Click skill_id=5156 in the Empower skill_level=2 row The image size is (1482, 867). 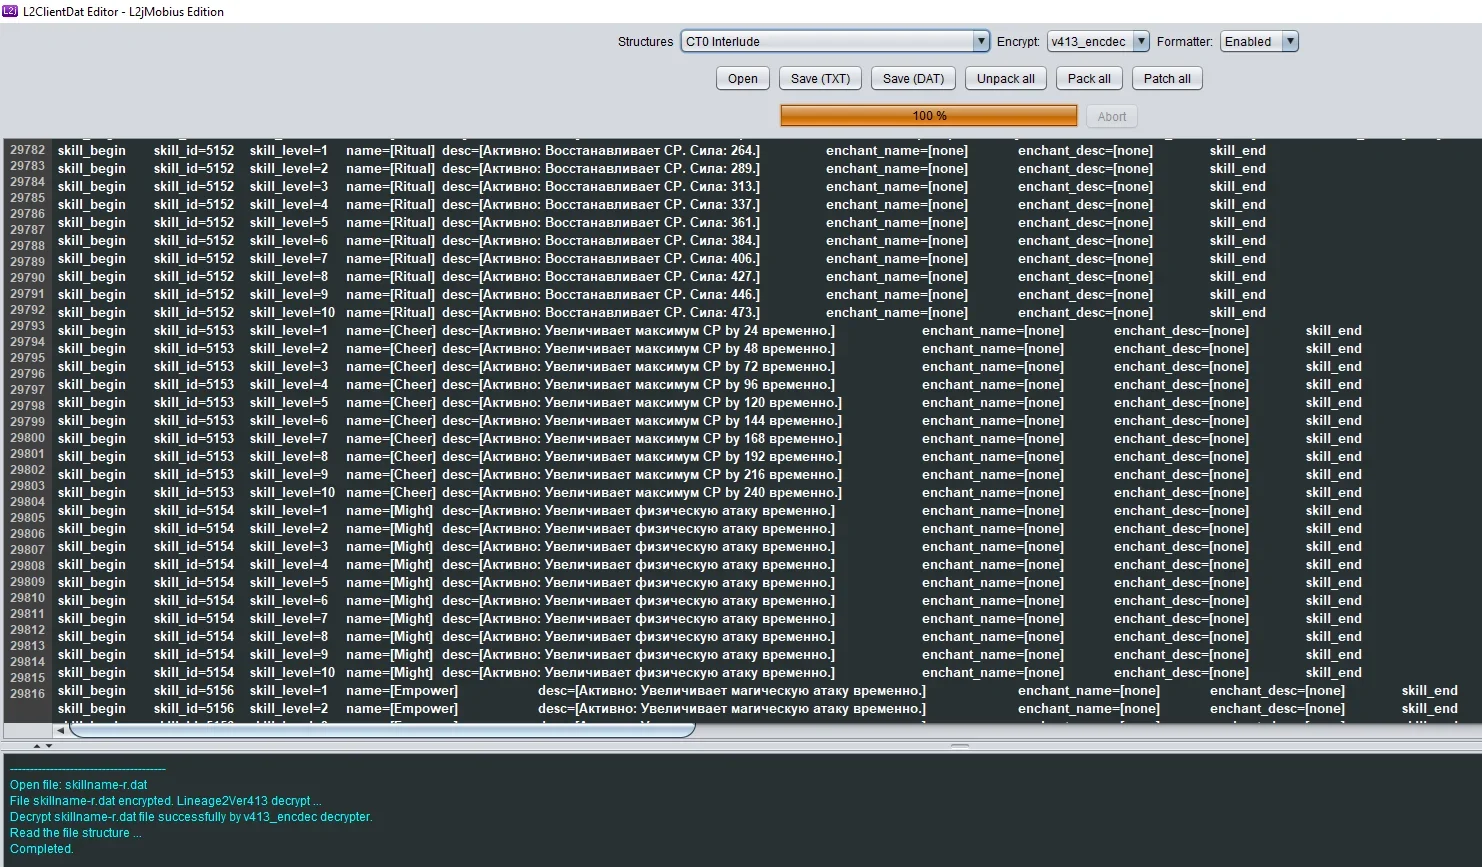[194, 709]
